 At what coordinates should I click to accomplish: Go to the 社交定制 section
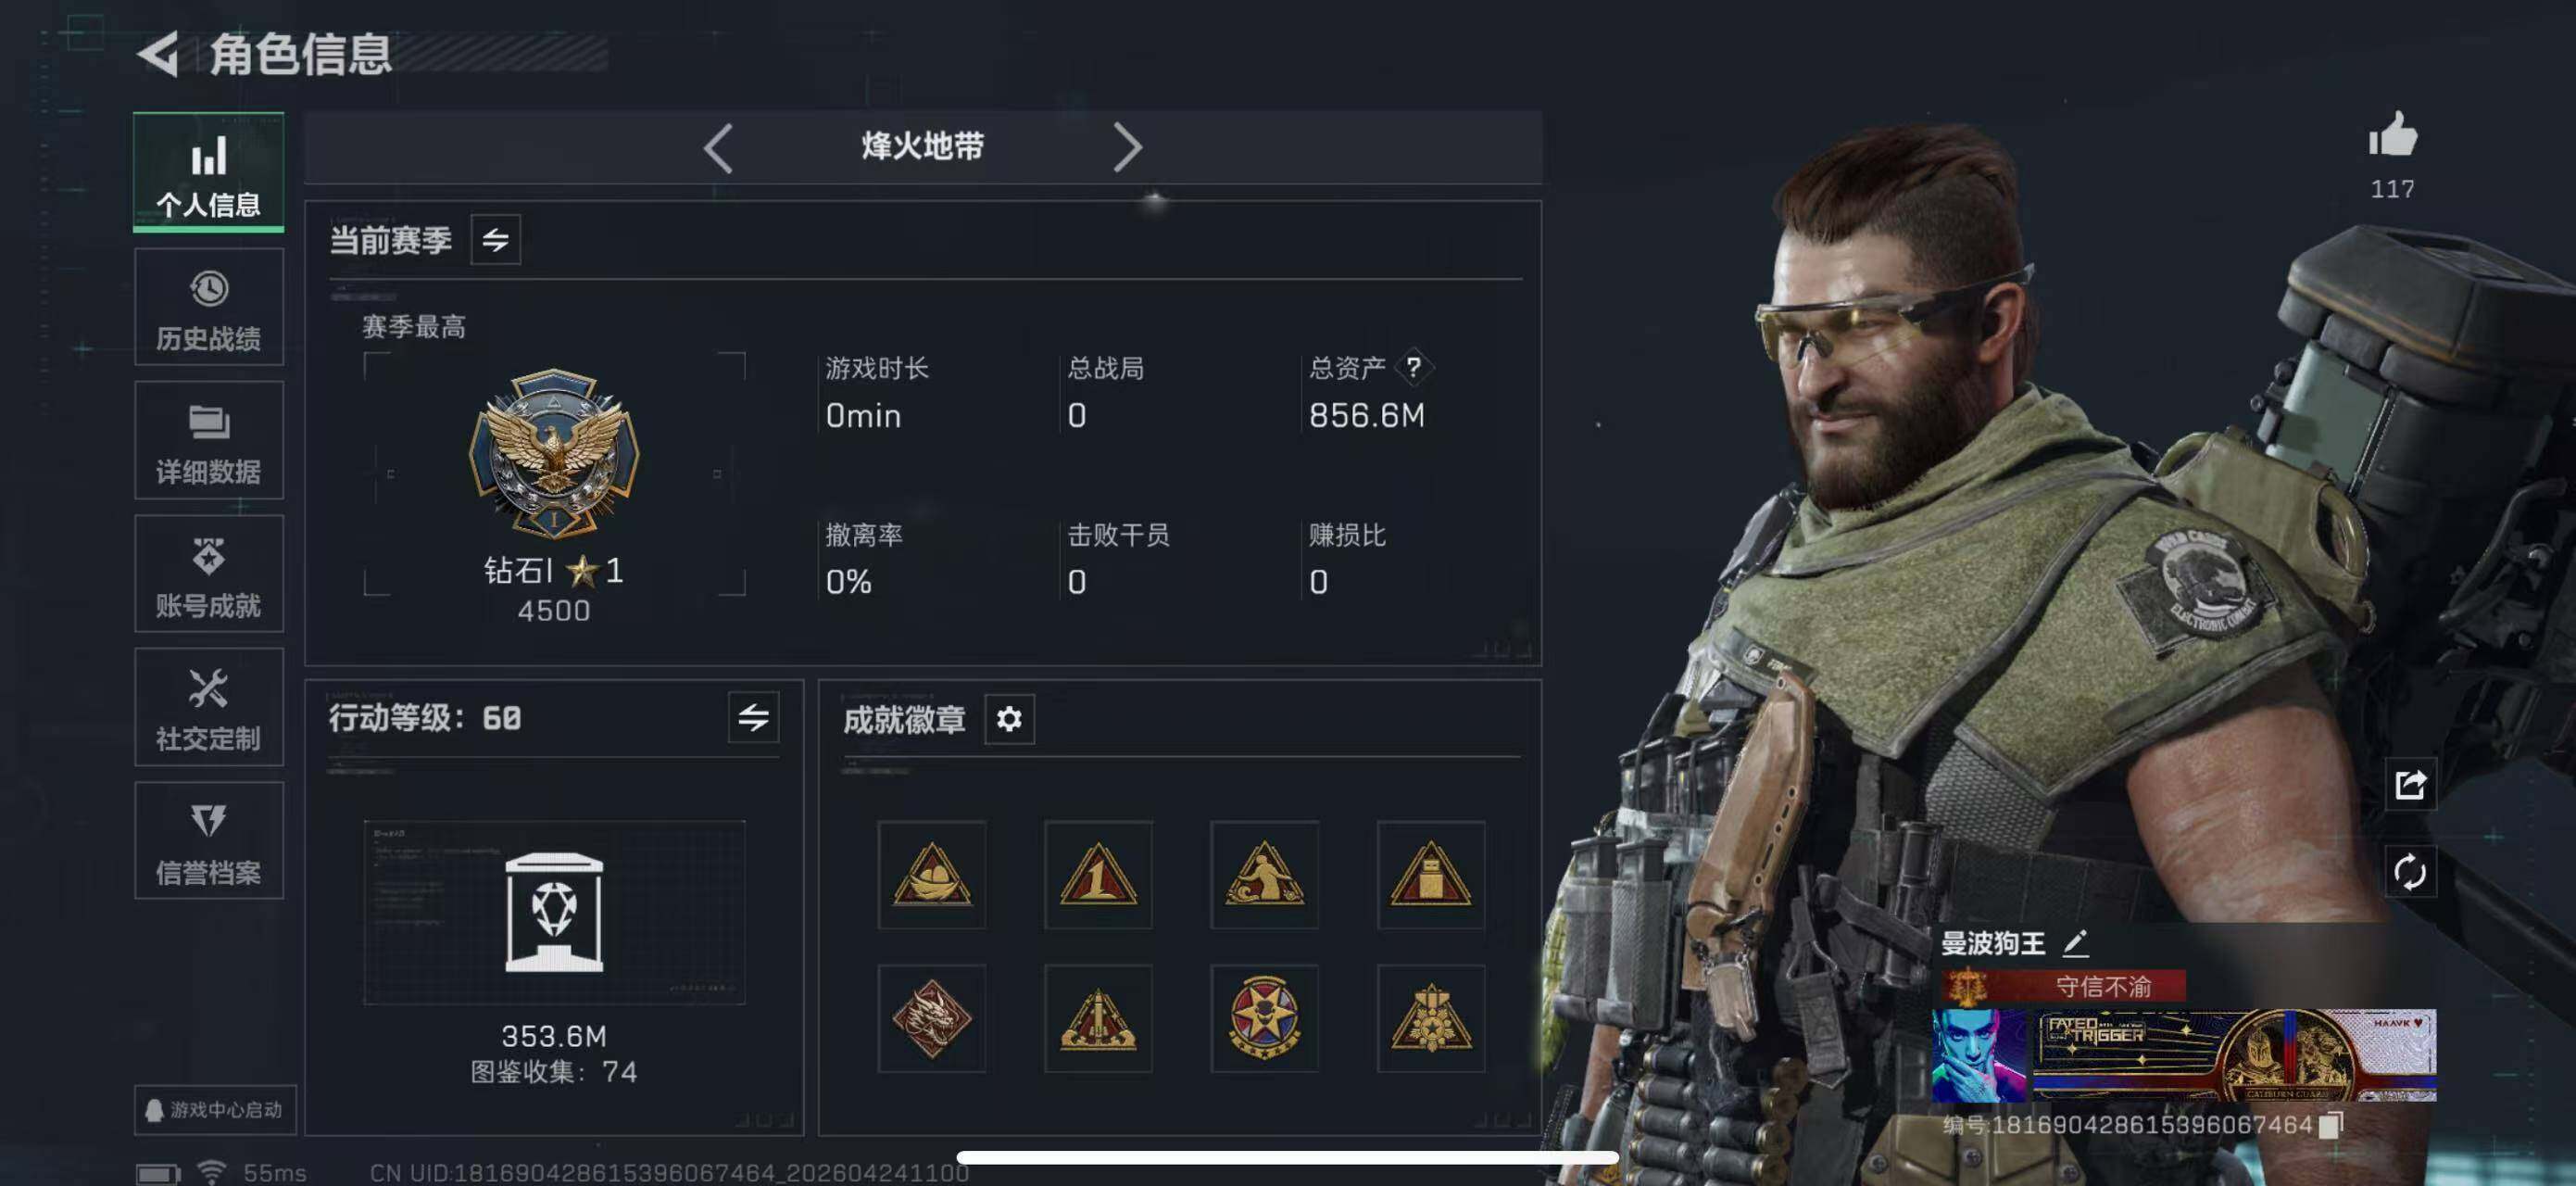point(209,707)
